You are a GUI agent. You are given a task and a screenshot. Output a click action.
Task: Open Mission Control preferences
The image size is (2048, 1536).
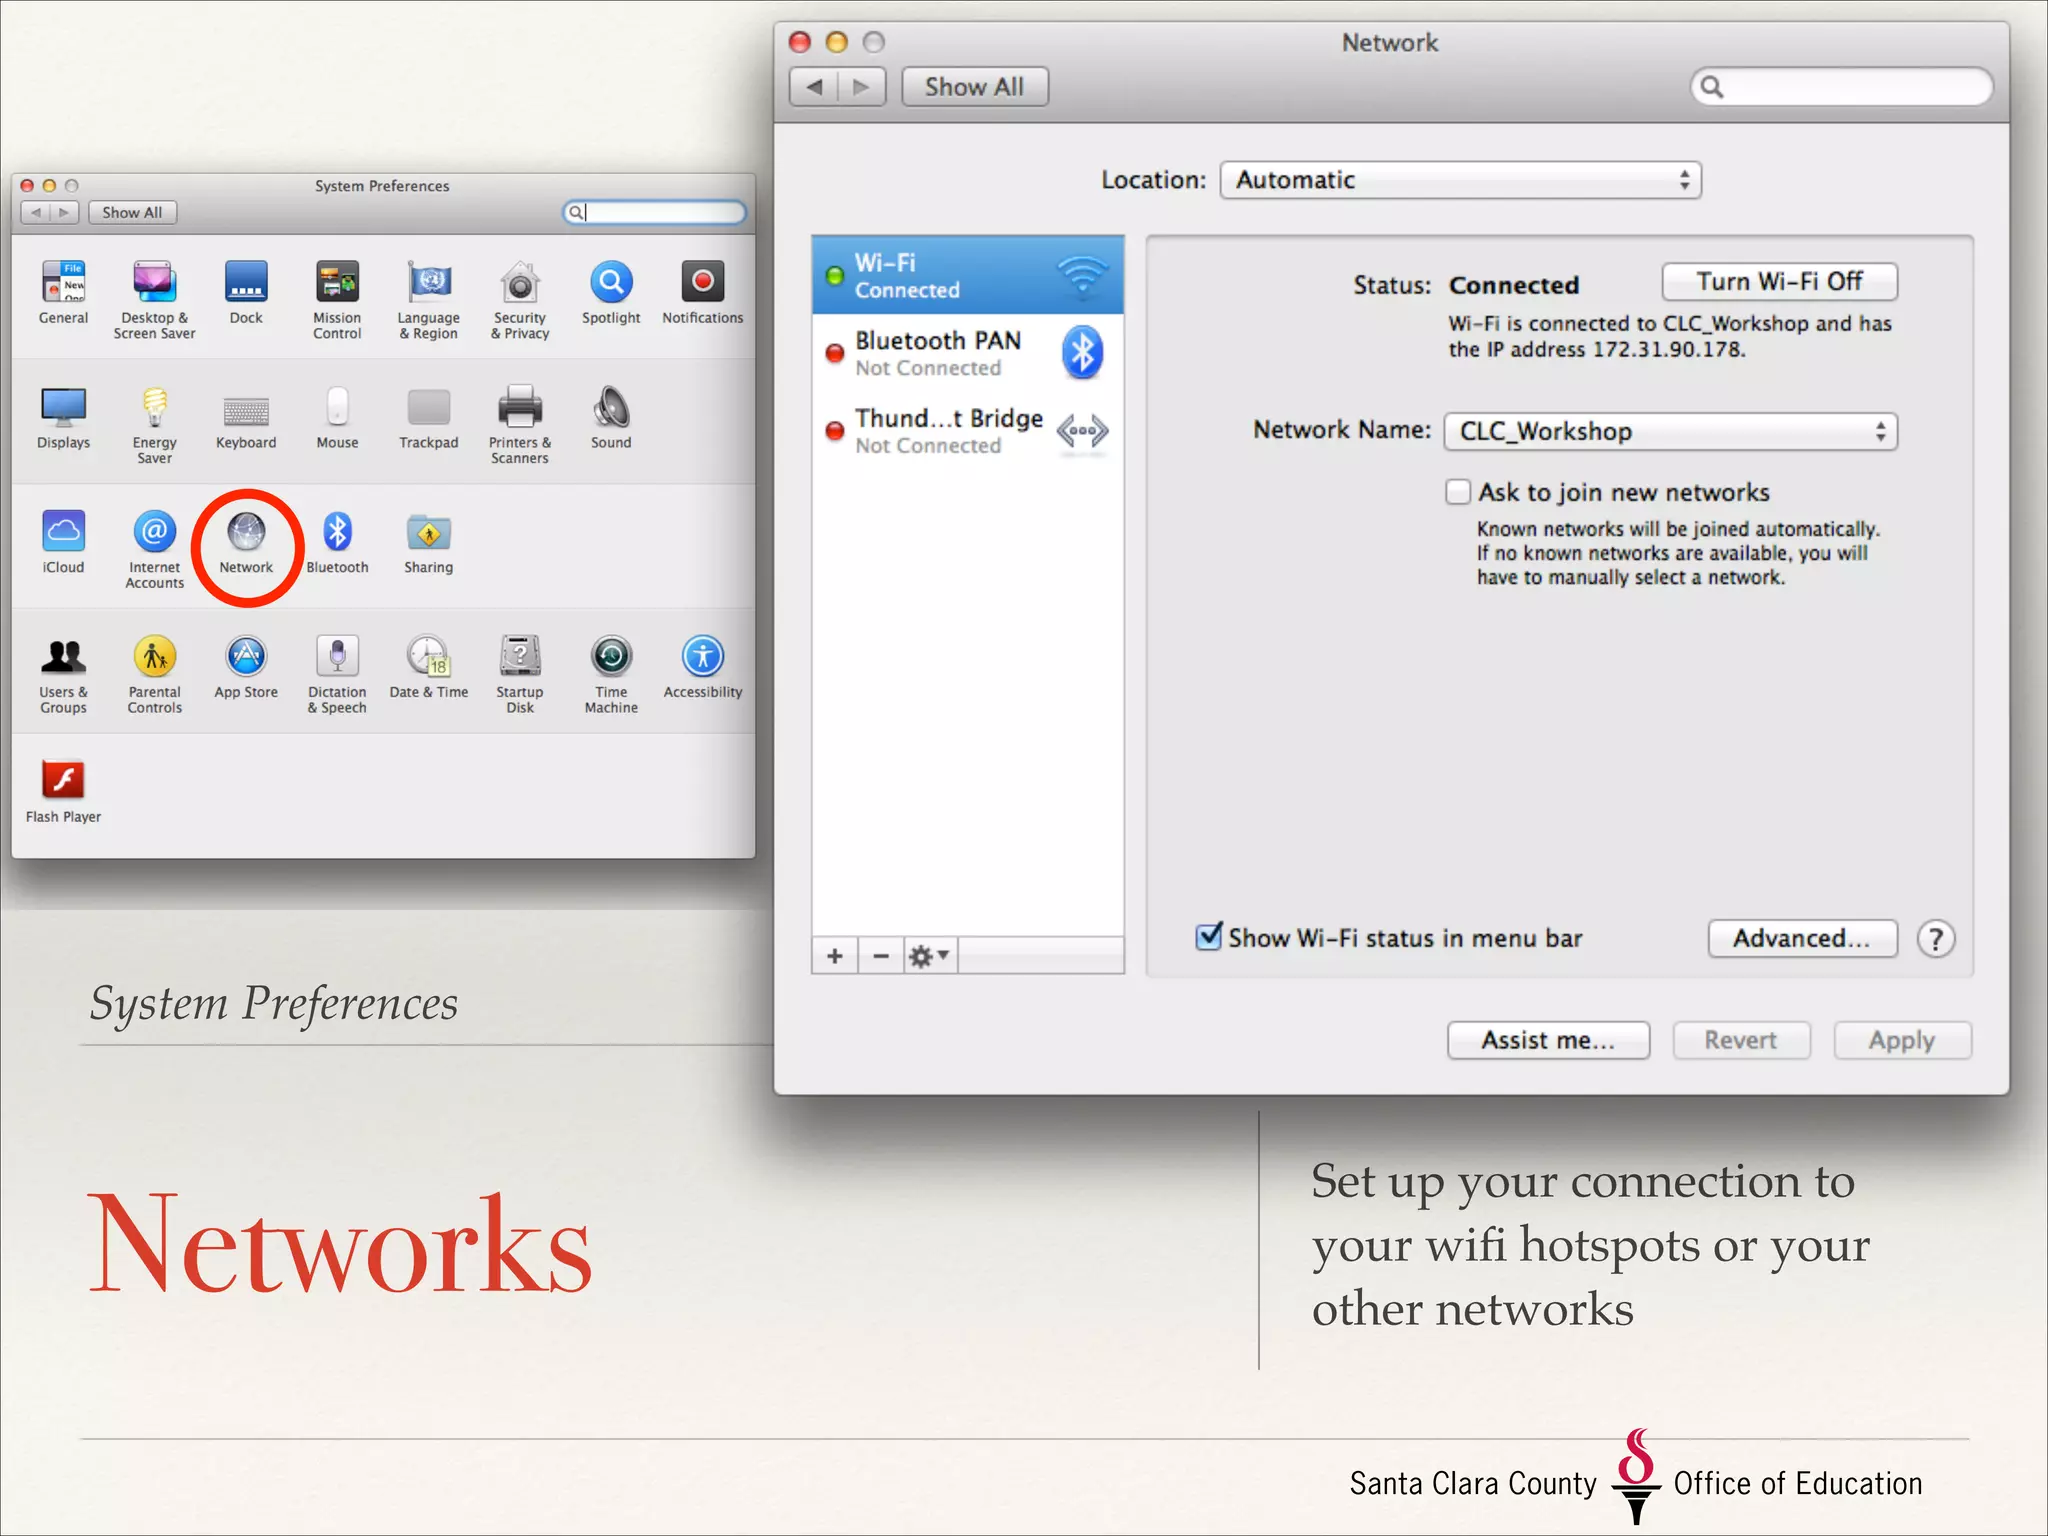(337, 283)
